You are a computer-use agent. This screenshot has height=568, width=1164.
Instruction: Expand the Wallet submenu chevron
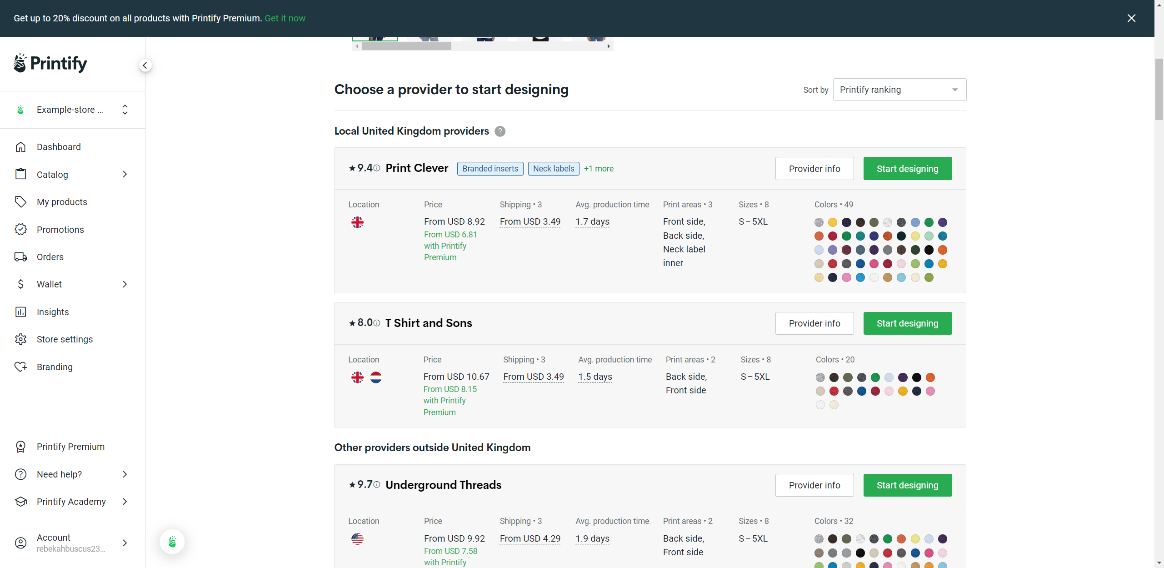coord(125,284)
